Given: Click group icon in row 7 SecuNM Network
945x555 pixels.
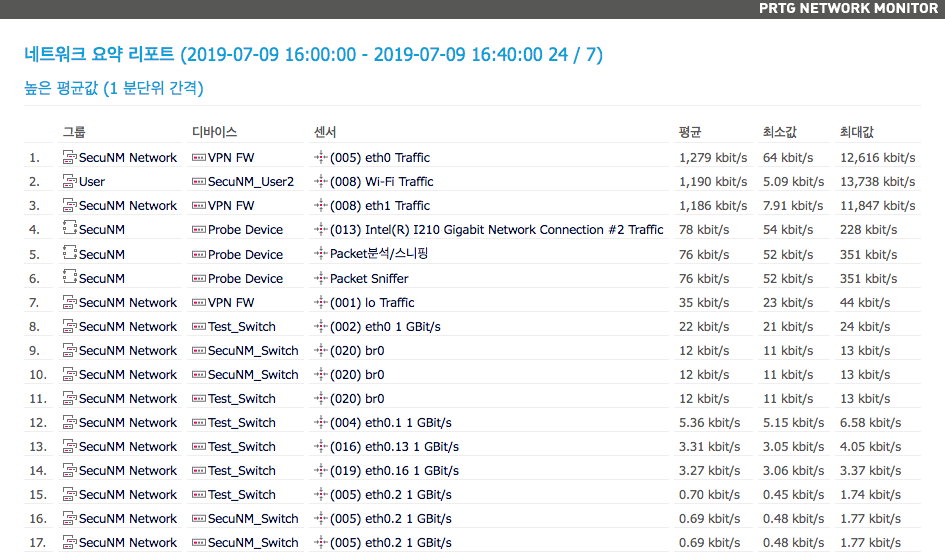Looking at the screenshot, I should [70, 303].
